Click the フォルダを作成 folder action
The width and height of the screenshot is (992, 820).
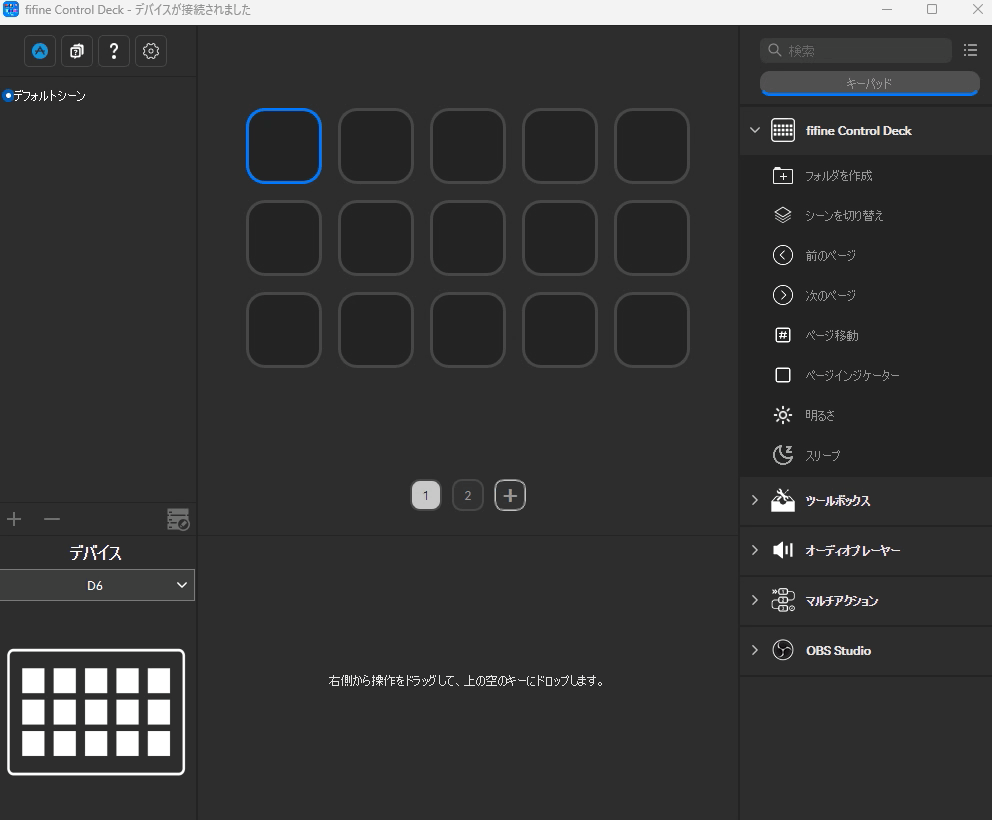click(x=838, y=176)
